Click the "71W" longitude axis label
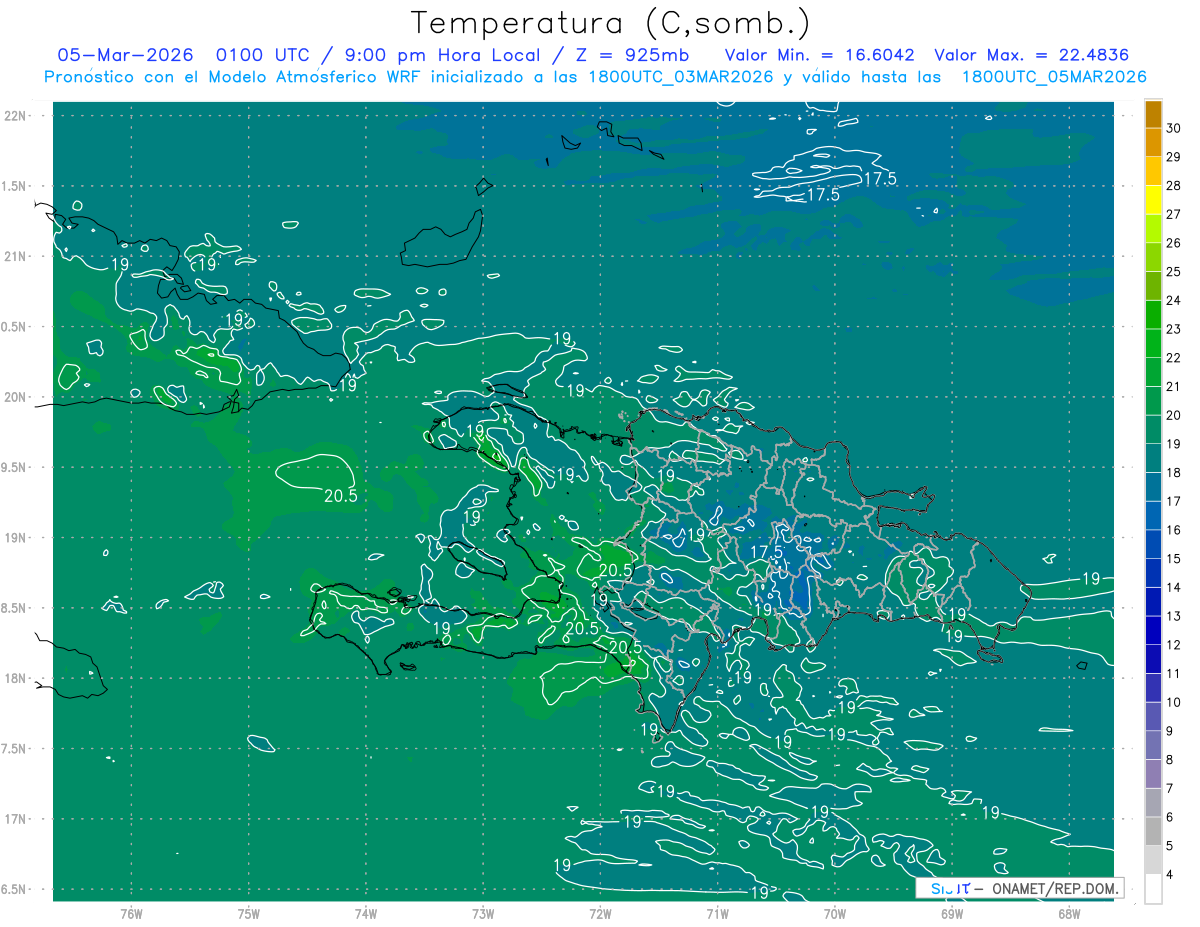 717,913
